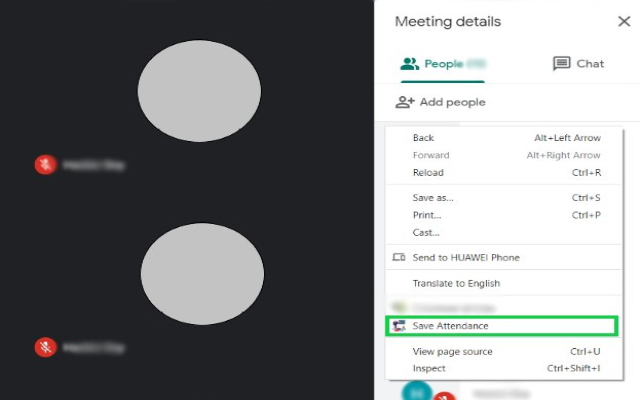Click the Add people button label

pyautogui.click(x=453, y=102)
